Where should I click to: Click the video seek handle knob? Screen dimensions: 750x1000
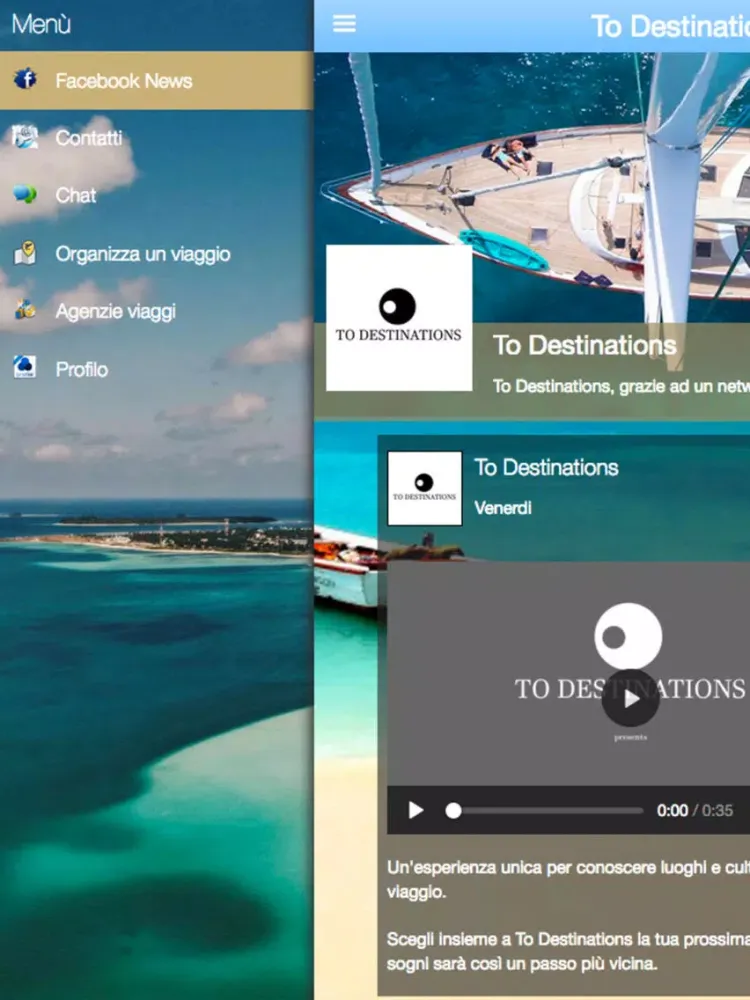pyautogui.click(x=453, y=811)
